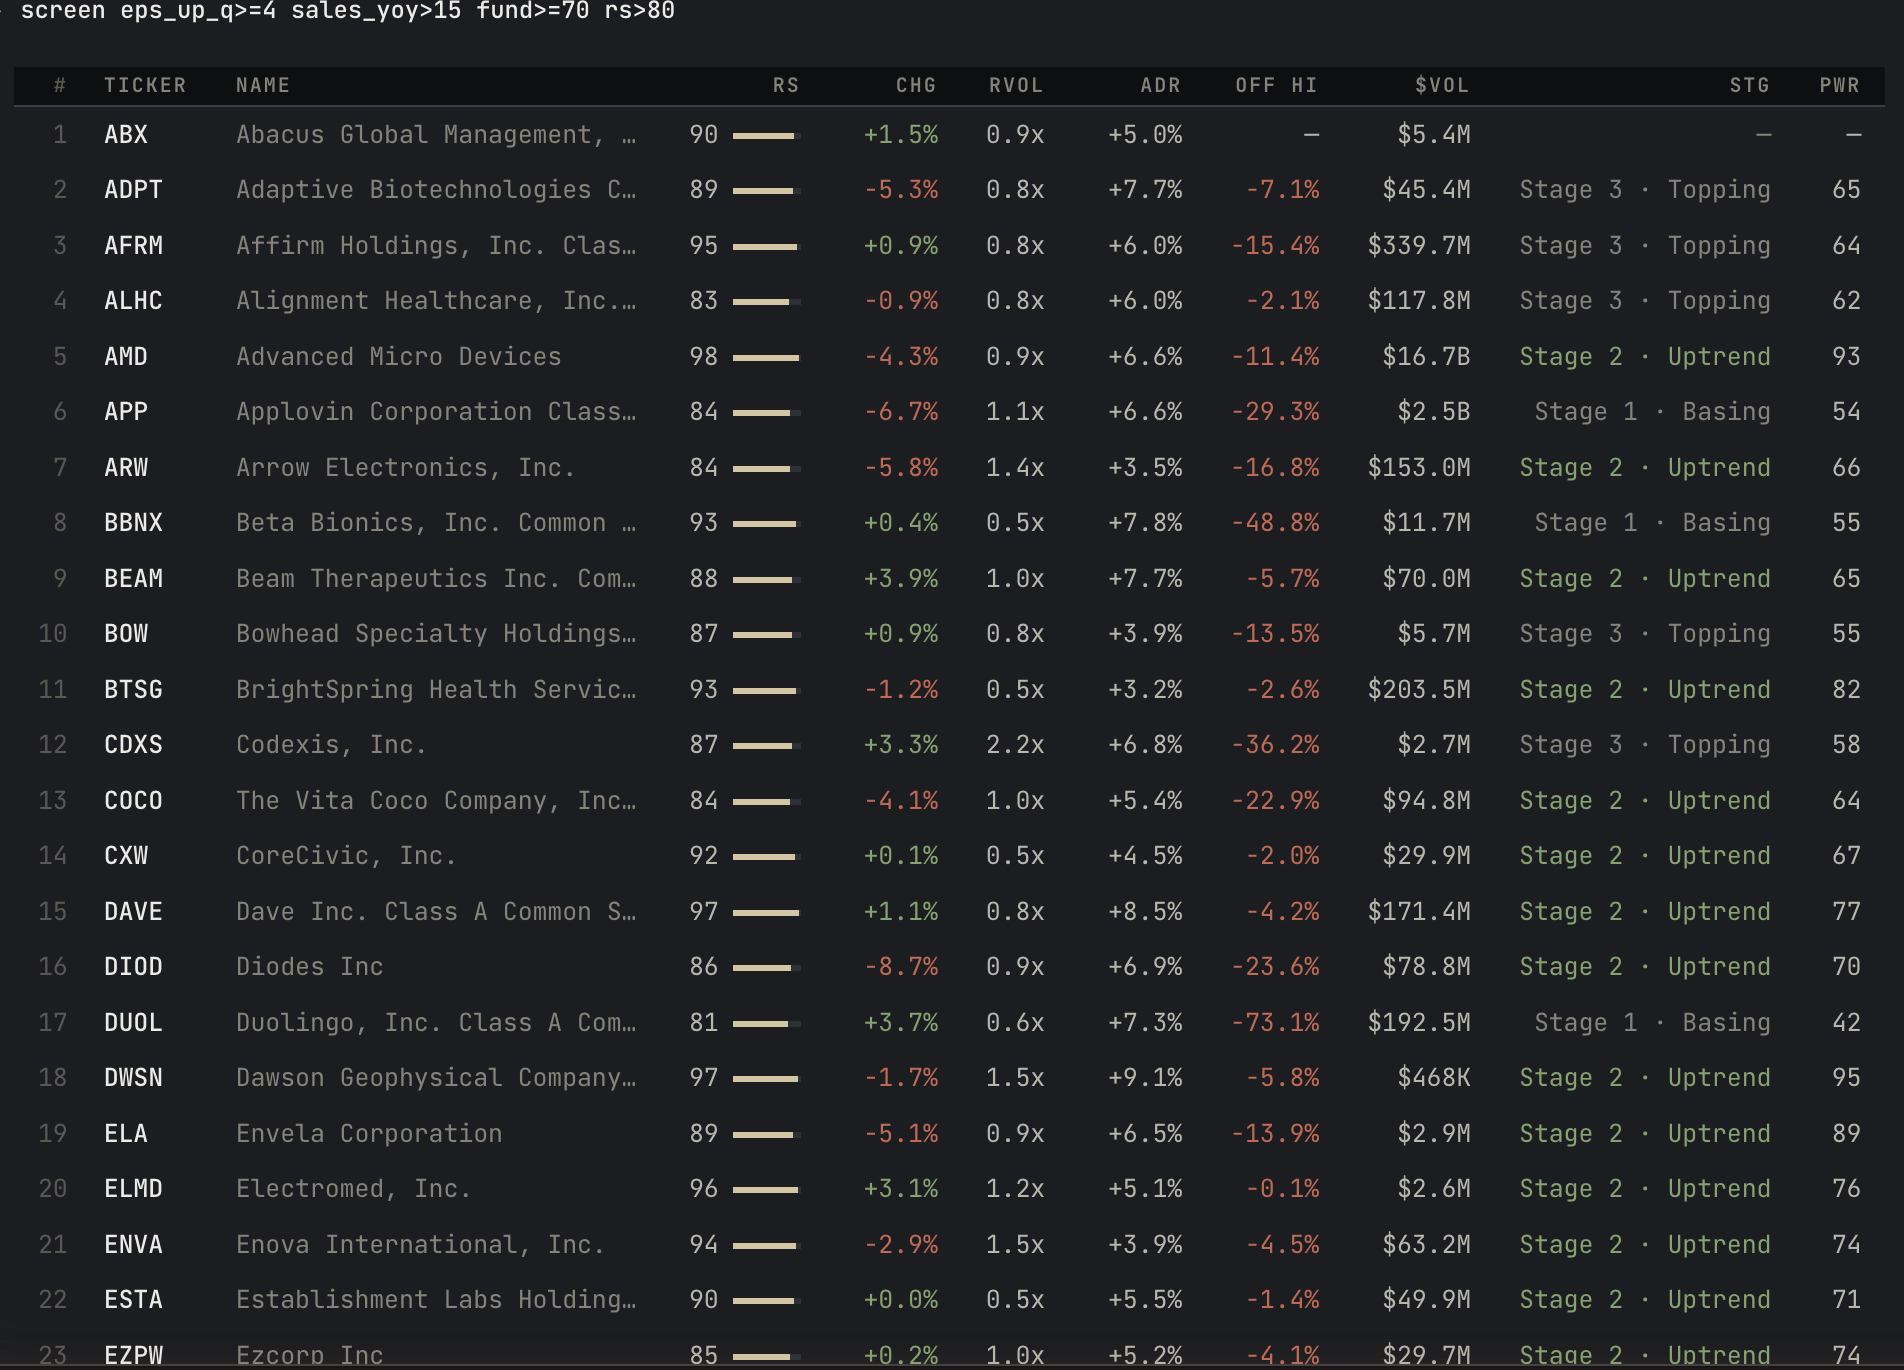Screen dimensions: 1904x1370
Task: Select the BEAM ticker
Action: click(x=133, y=579)
